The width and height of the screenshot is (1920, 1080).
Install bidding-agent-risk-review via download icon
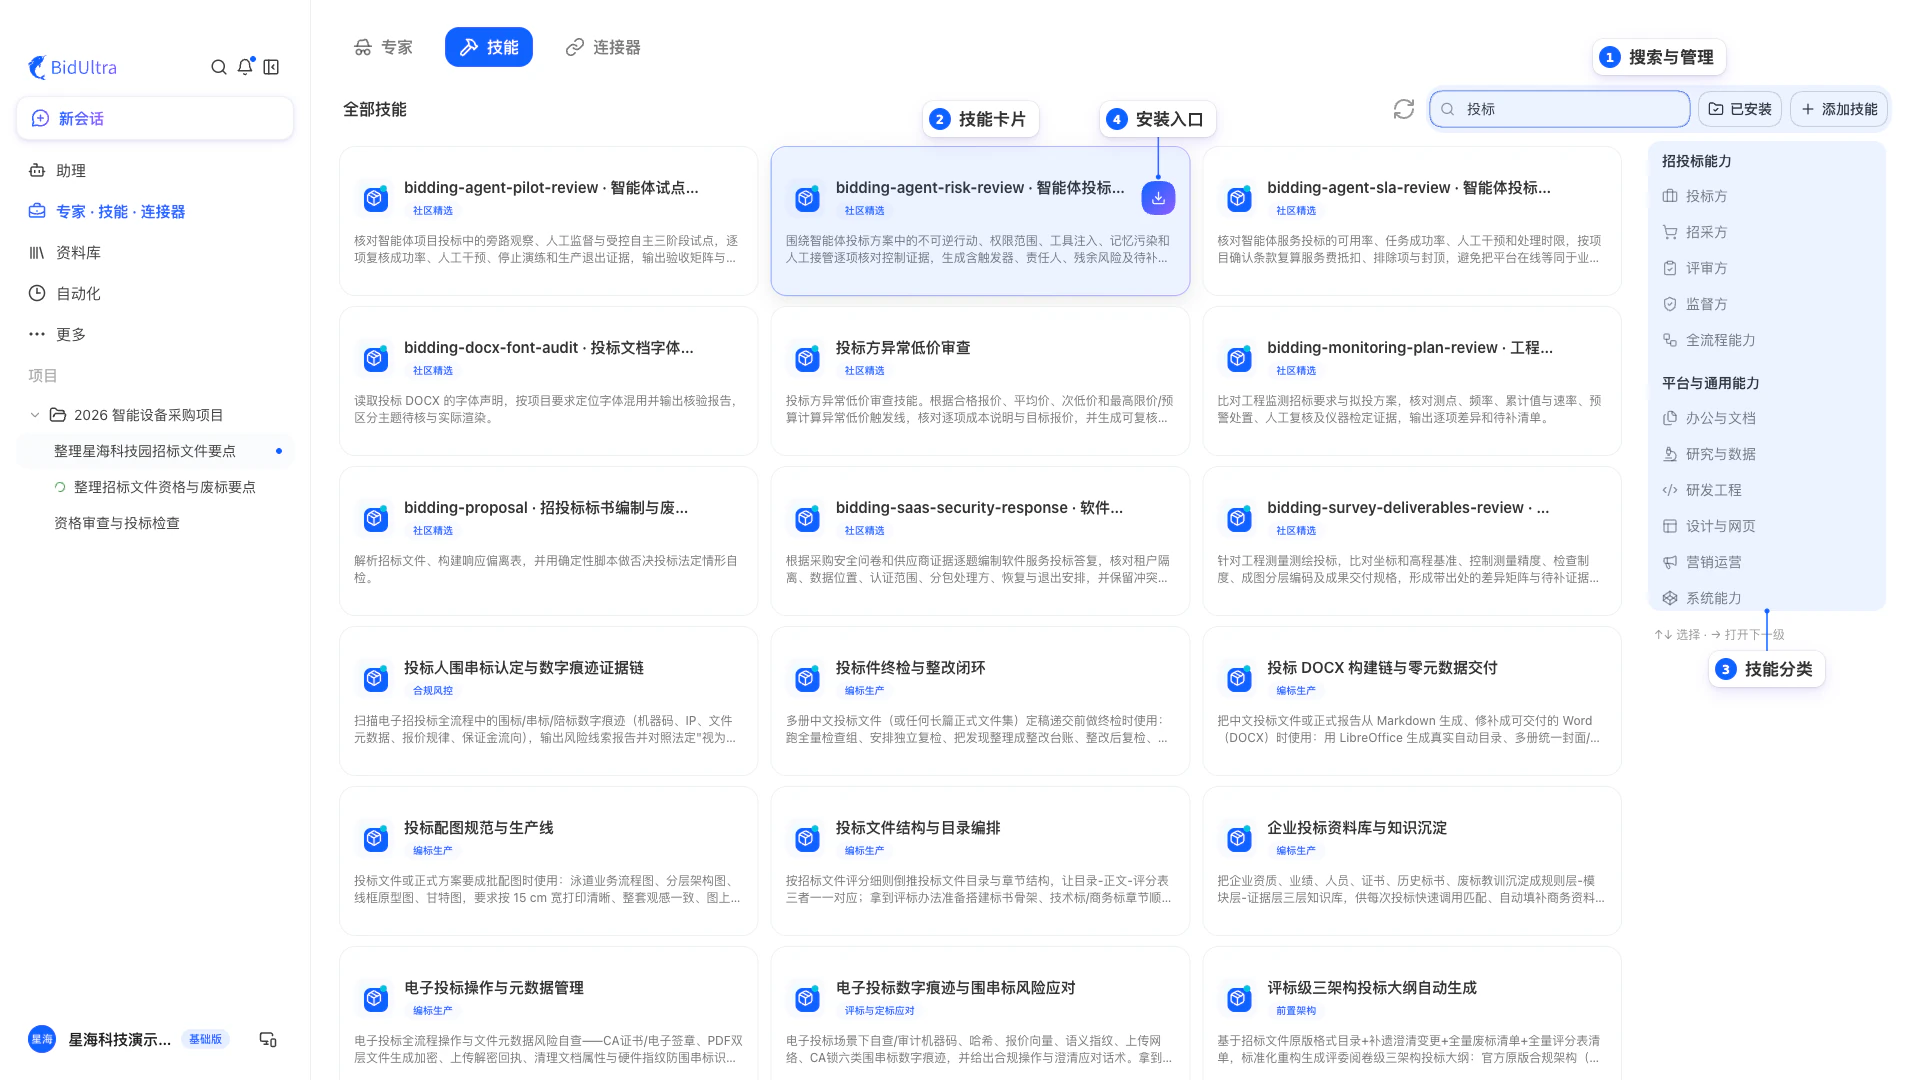click(1158, 198)
